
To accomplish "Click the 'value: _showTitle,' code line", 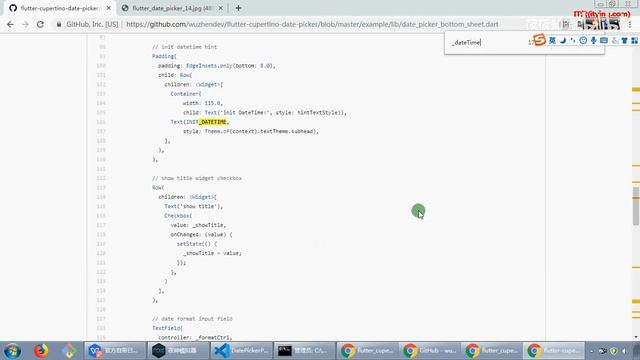I will pyautogui.click(x=198, y=225).
